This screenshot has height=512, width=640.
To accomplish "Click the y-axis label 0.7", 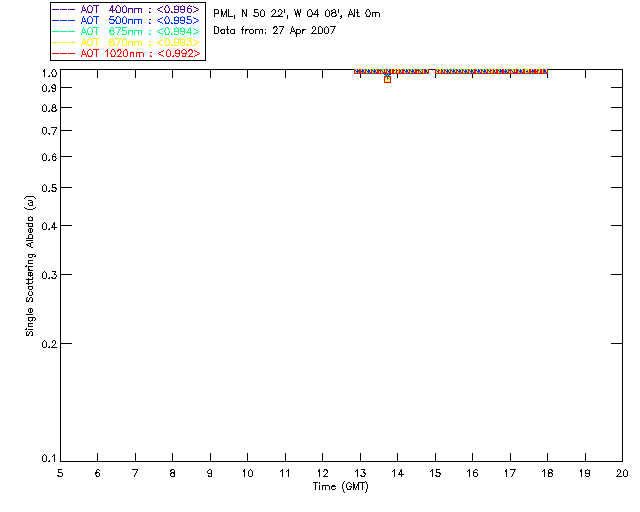I will (49, 131).
